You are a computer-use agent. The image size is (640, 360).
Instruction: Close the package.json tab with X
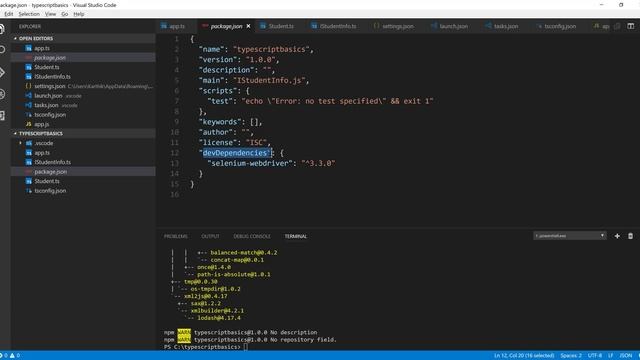point(248,26)
